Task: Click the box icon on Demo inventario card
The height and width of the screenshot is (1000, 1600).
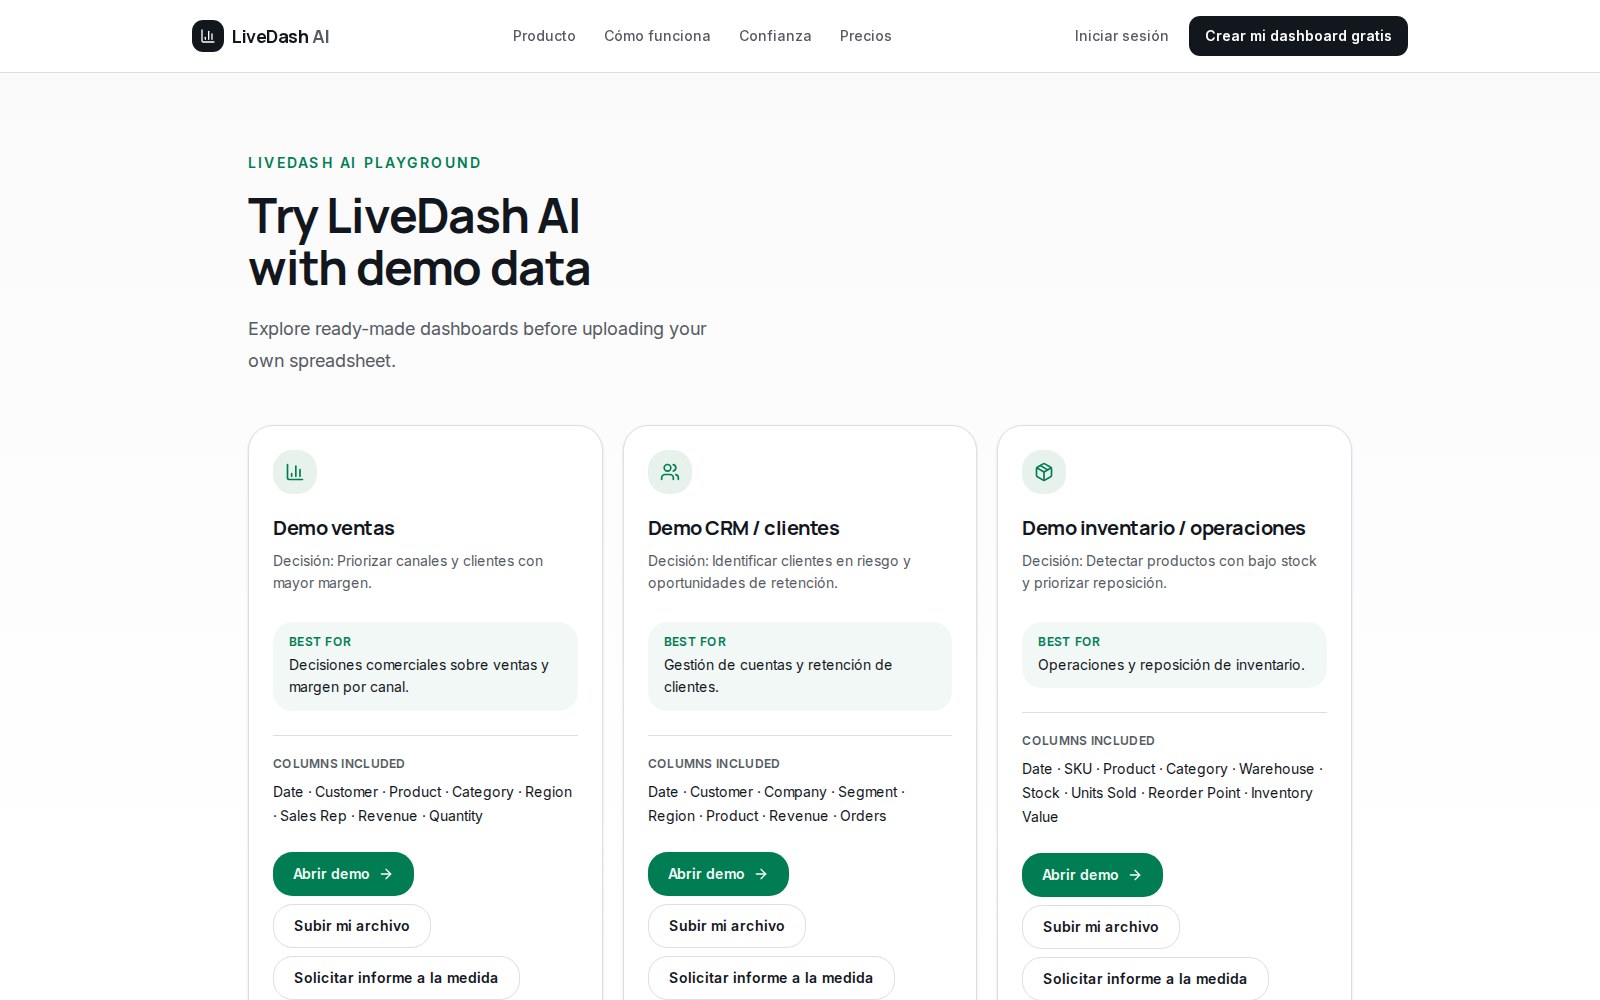Action: (1044, 472)
